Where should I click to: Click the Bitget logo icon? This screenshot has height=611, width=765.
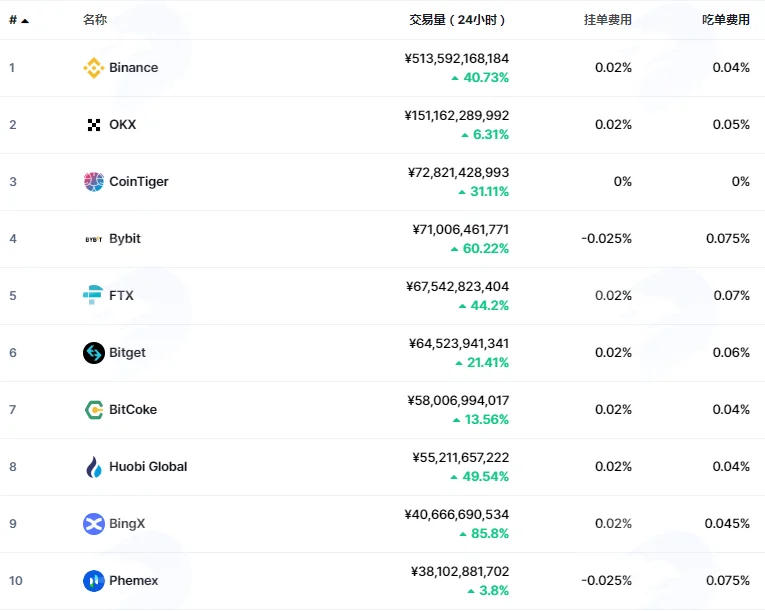94,353
